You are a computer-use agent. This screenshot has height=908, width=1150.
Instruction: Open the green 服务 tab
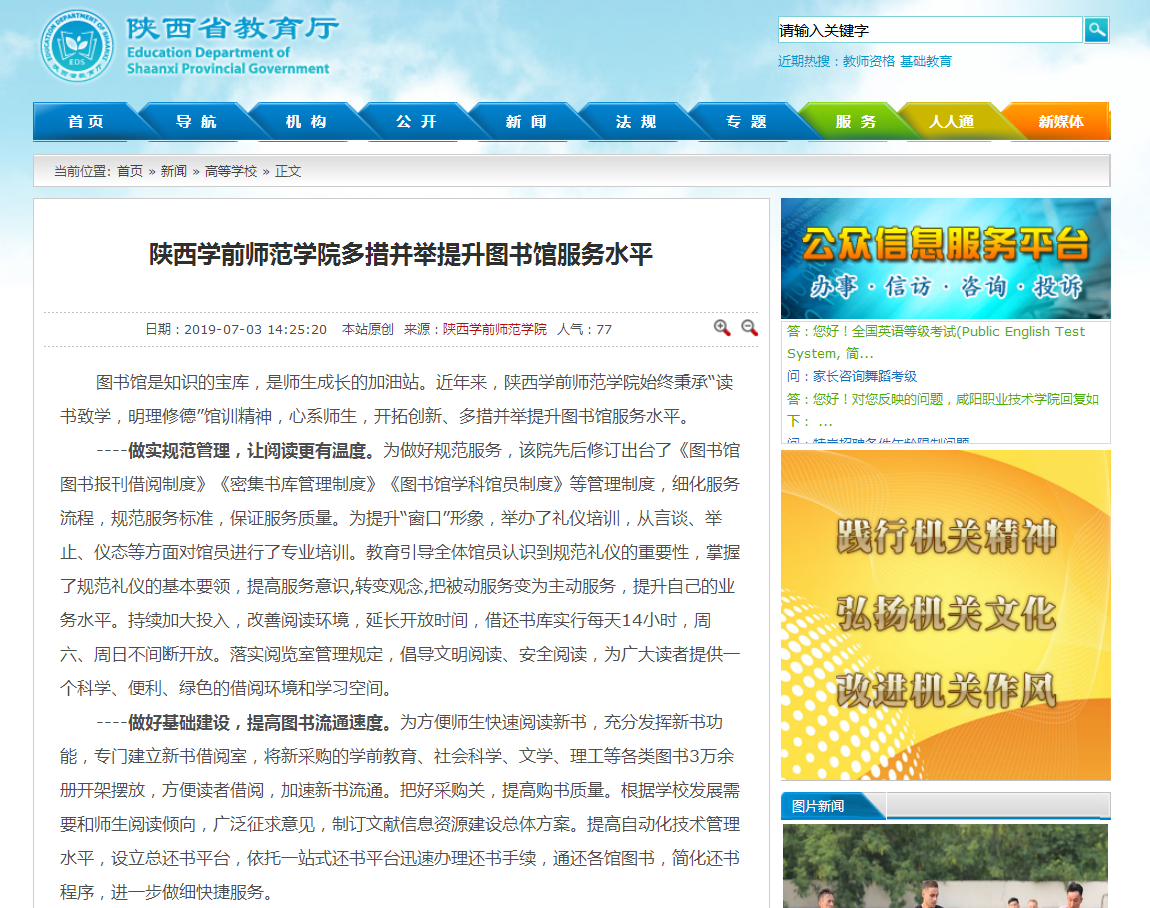click(x=856, y=122)
